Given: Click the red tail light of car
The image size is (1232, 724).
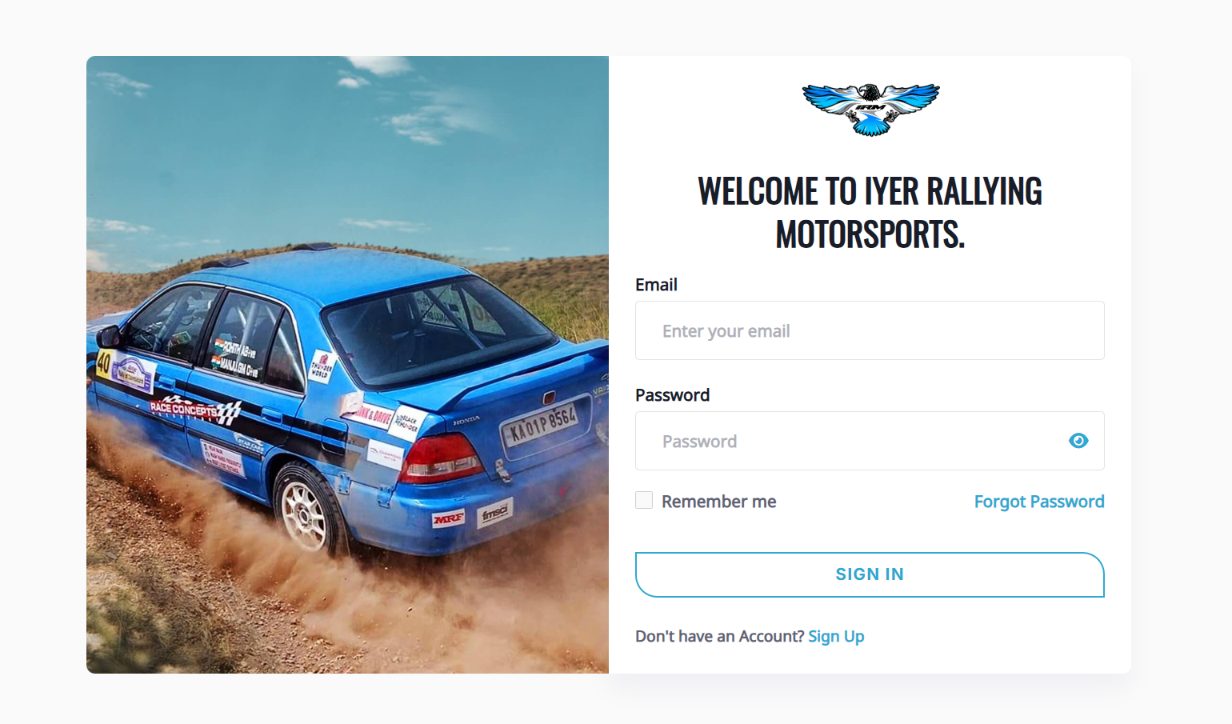Looking at the screenshot, I should (440, 458).
